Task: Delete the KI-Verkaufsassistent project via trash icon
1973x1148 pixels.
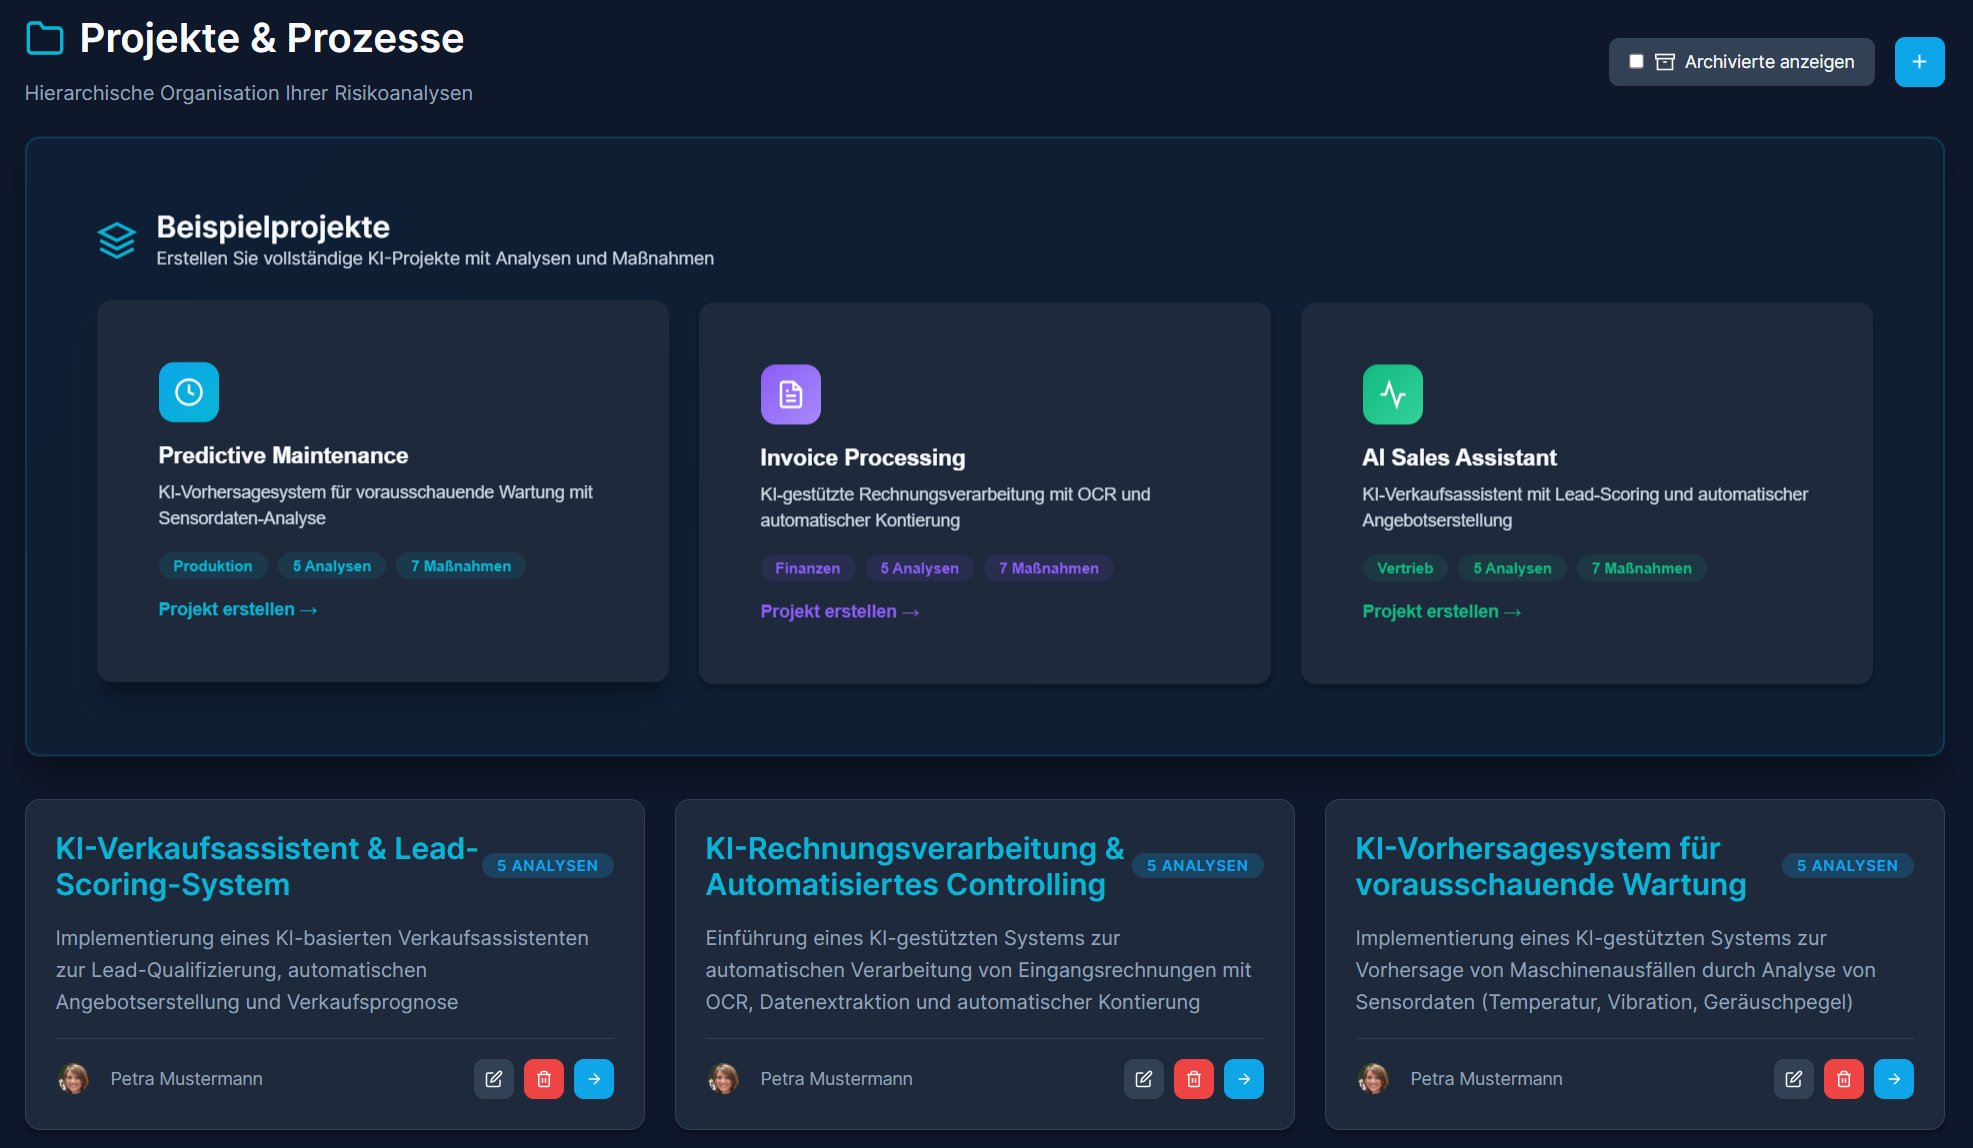Action: tap(544, 1079)
